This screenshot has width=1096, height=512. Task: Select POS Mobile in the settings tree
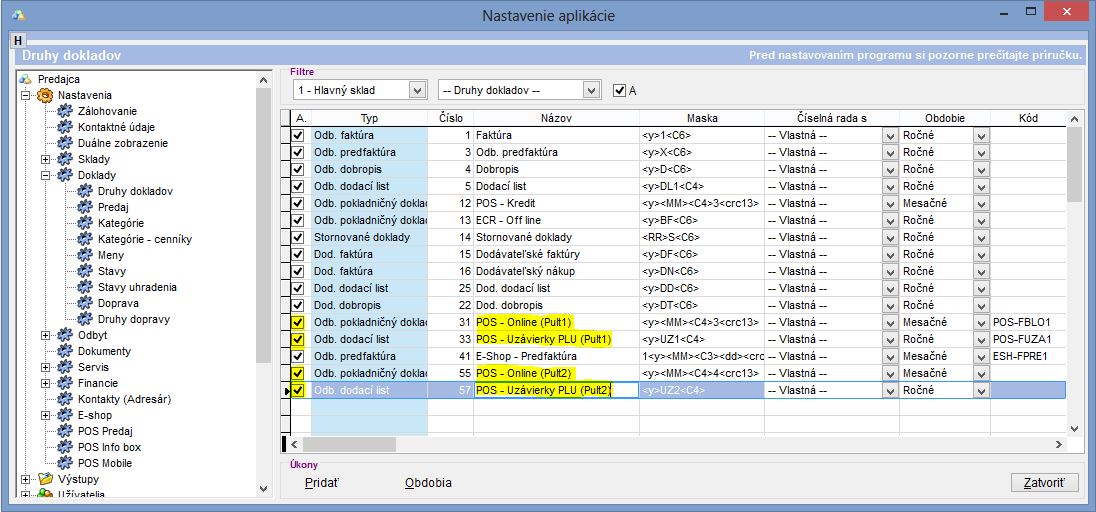[x=104, y=463]
